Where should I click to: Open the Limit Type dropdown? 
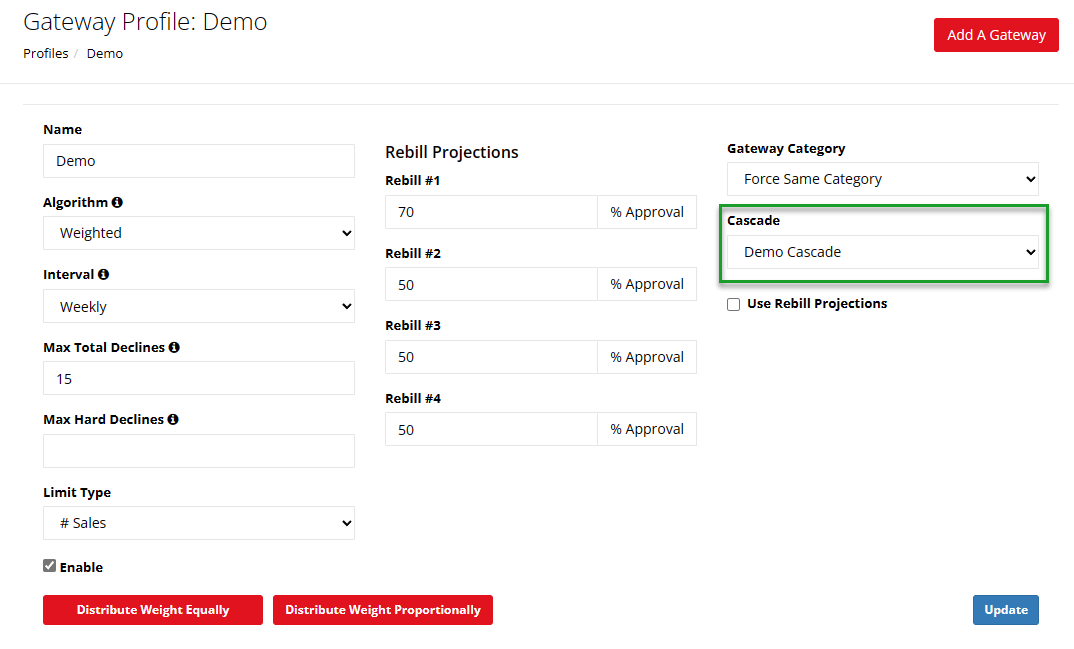[x=198, y=523]
